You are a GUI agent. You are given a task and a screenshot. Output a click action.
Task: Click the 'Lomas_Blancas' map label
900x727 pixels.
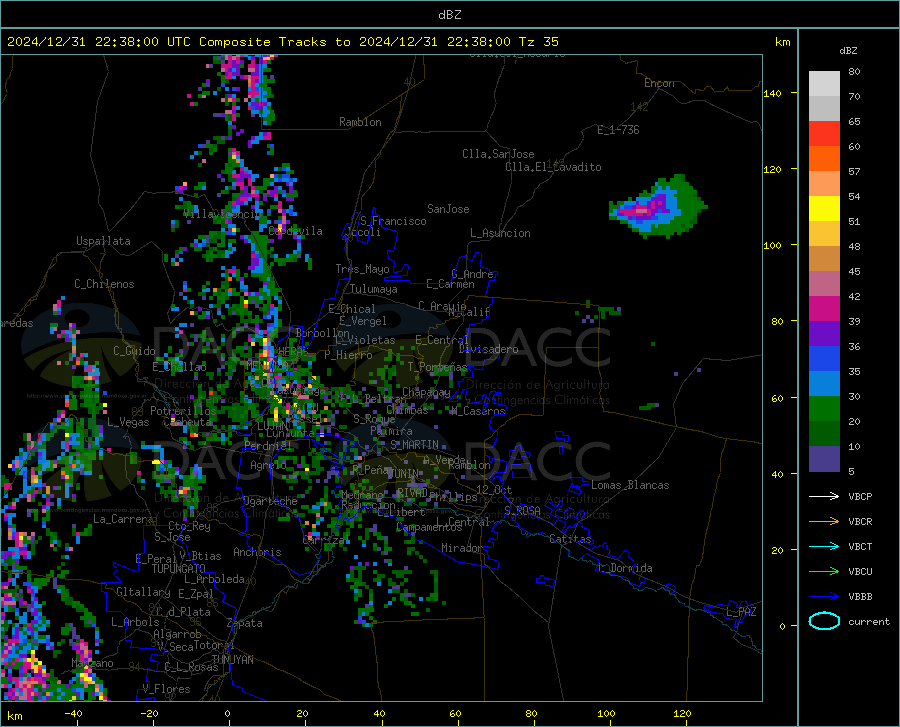click(630, 485)
